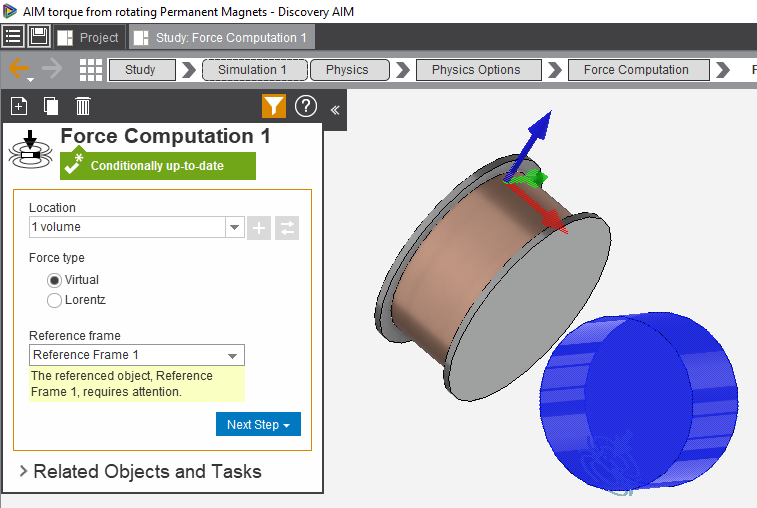The height and width of the screenshot is (508, 757).
Task: Click the '1 volume' location field
Action: (x=127, y=227)
